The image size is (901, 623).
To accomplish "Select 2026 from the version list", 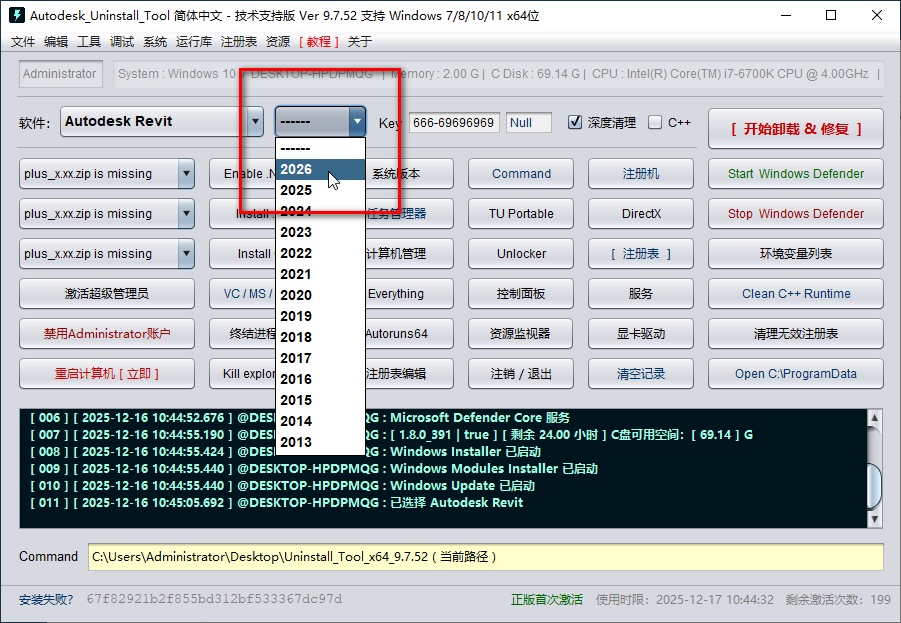I will [x=320, y=169].
